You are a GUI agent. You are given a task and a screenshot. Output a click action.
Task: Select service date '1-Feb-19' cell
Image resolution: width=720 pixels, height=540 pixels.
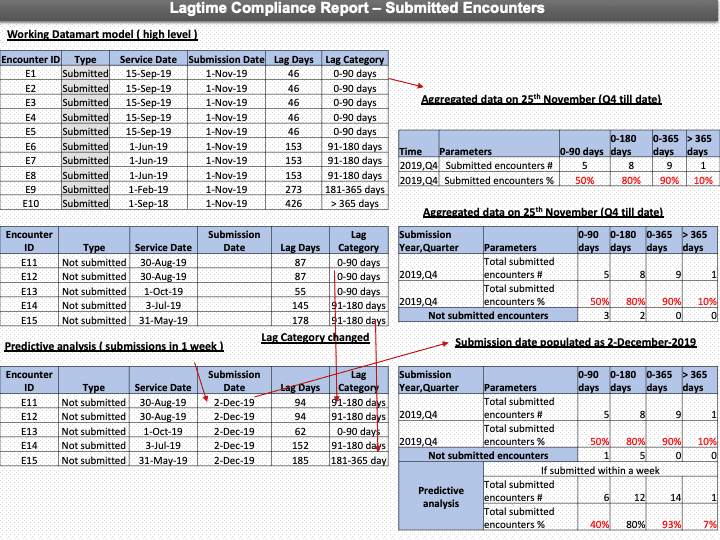coord(148,189)
